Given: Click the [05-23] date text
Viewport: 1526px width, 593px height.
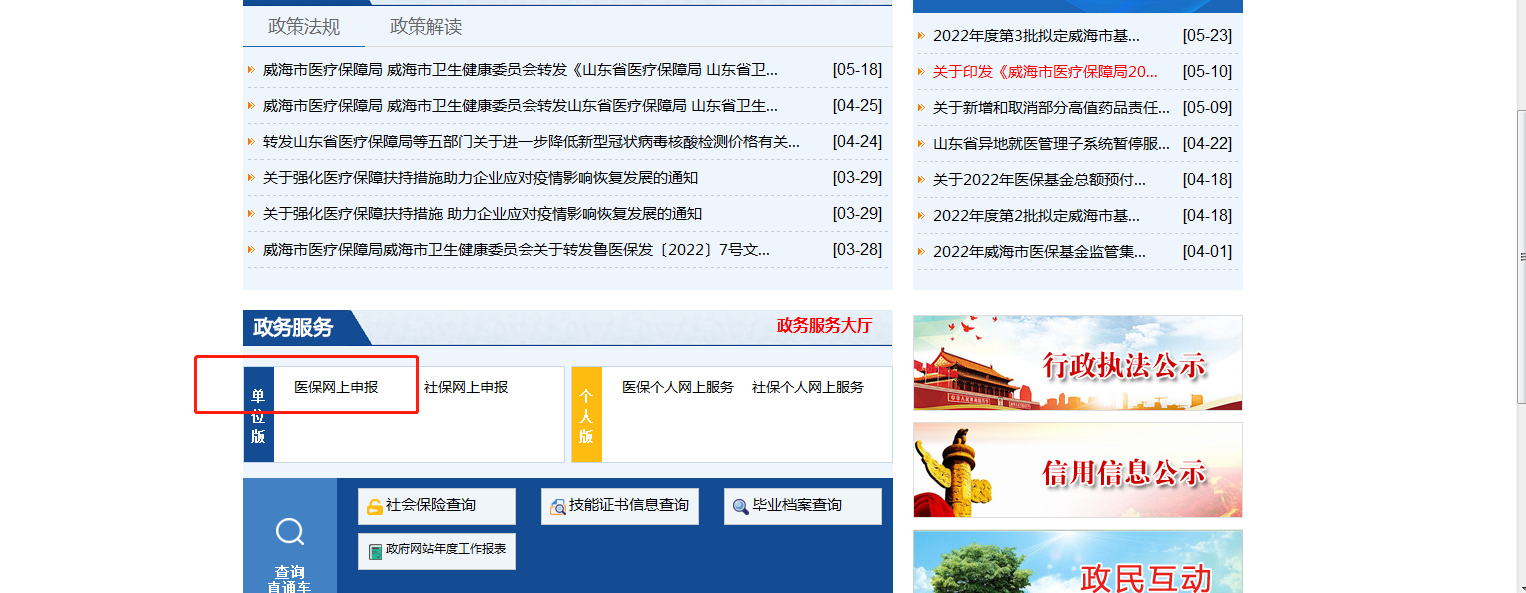Looking at the screenshot, I should click(x=1207, y=36).
